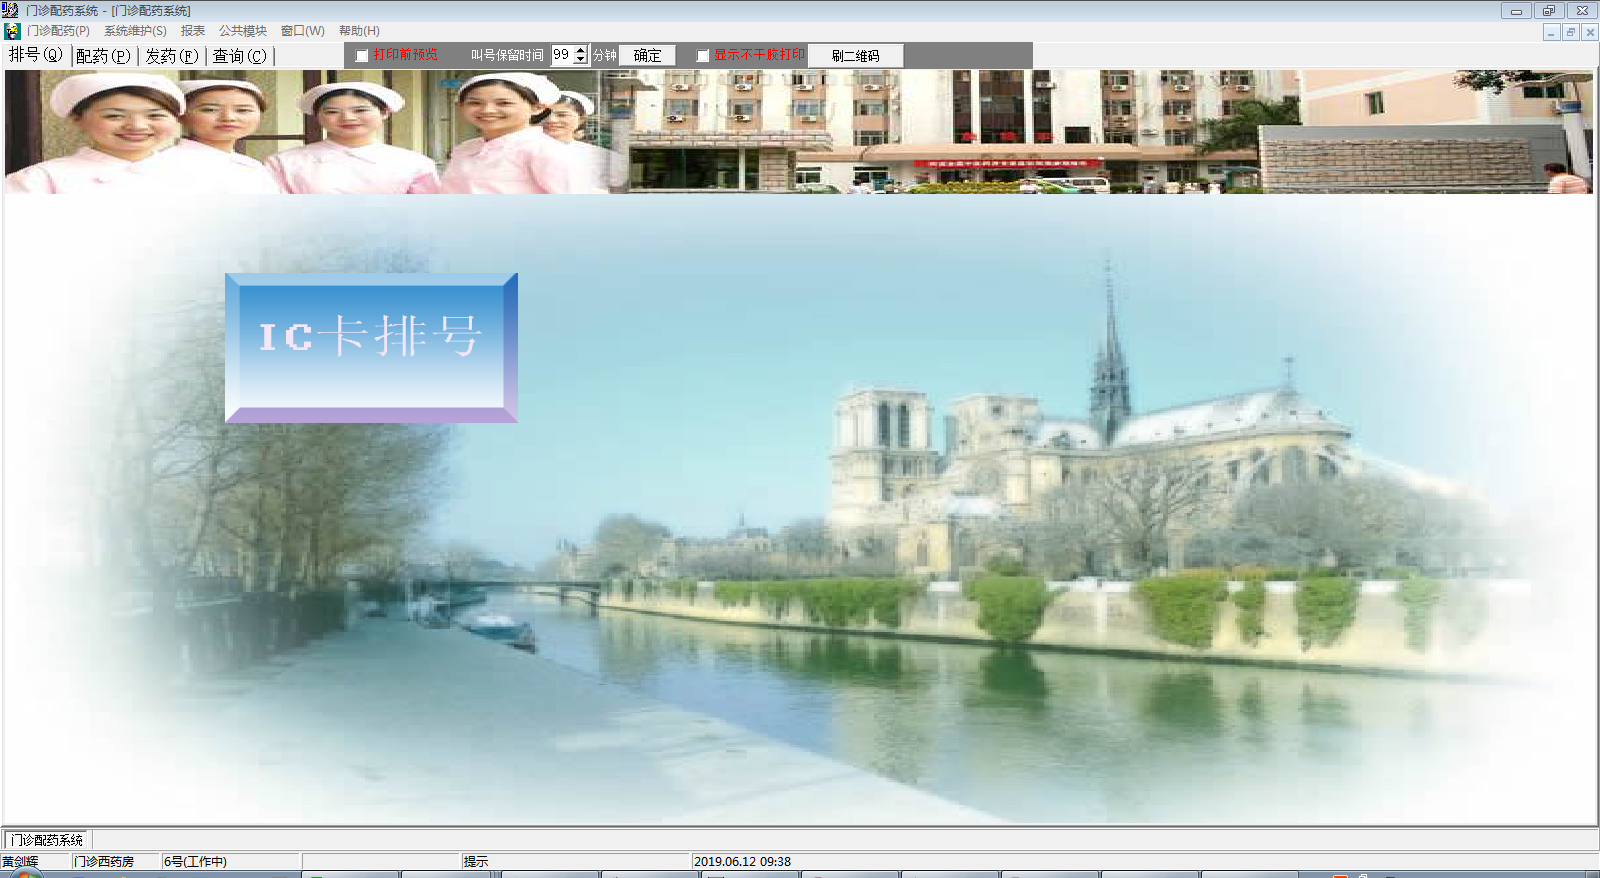Image resolution: width=1600 pixels, height=878 pixels.
Task: Open the 公共模块 menu
Action: point(243,31)
